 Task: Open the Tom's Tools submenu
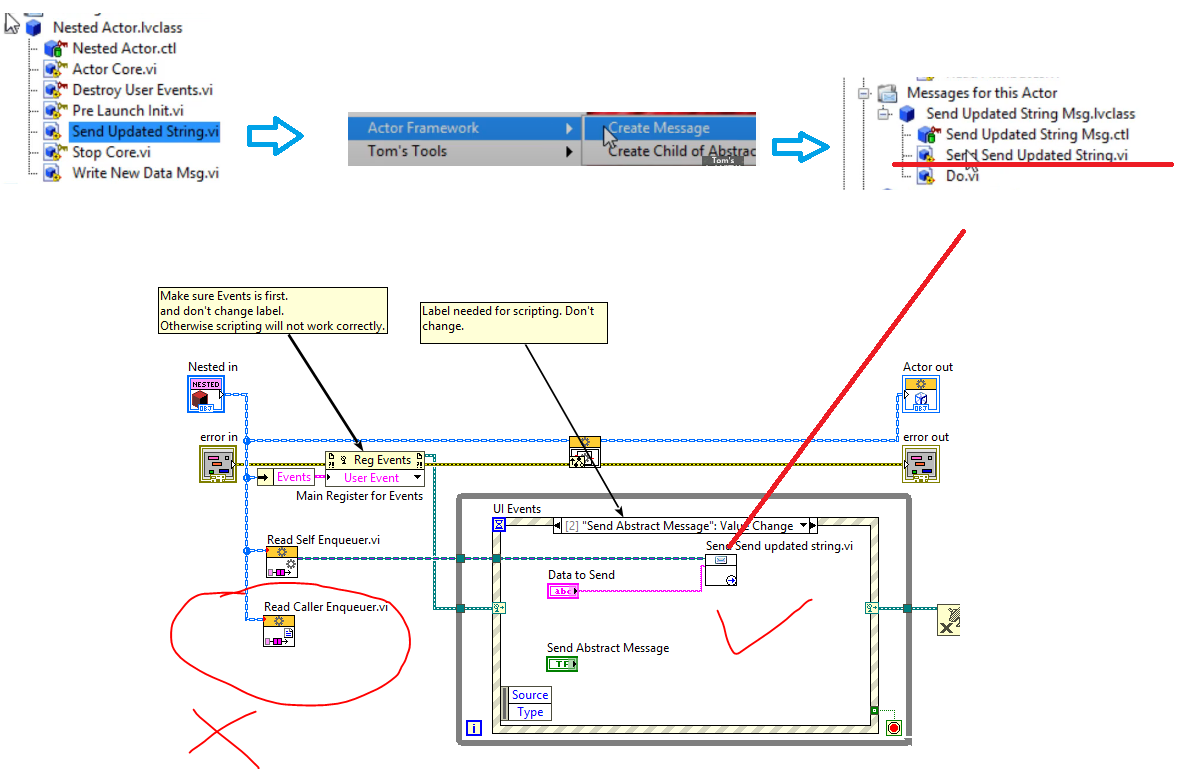point(465,151)
